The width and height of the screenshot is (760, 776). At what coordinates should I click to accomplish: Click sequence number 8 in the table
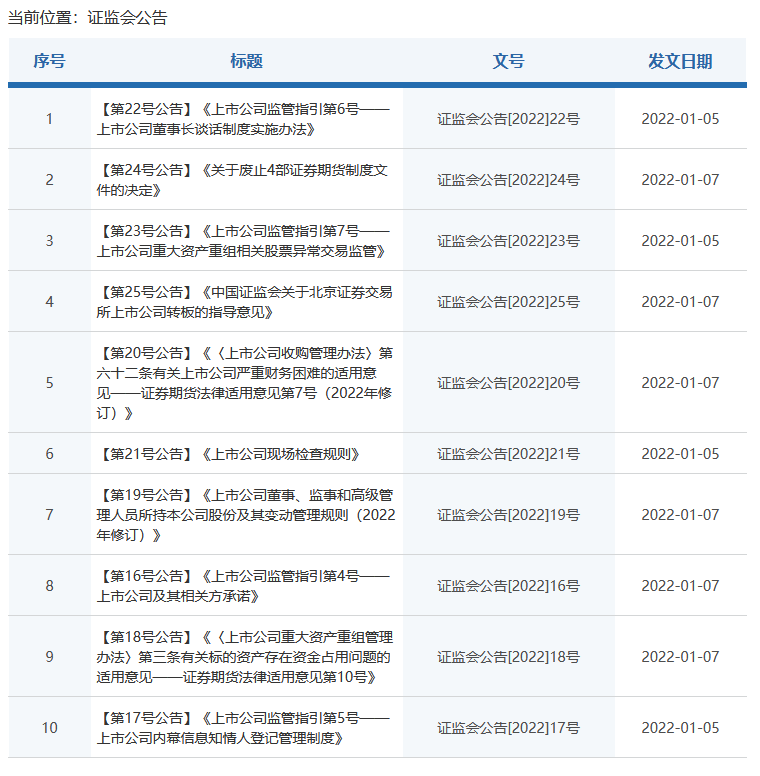[x=49, y=586]
